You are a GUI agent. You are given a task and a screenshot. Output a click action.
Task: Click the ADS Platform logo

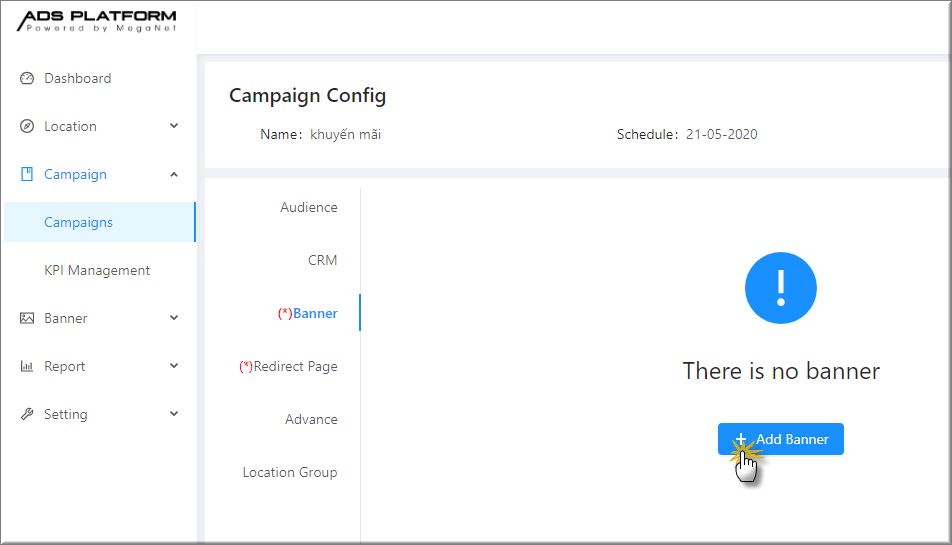point(97,21)
